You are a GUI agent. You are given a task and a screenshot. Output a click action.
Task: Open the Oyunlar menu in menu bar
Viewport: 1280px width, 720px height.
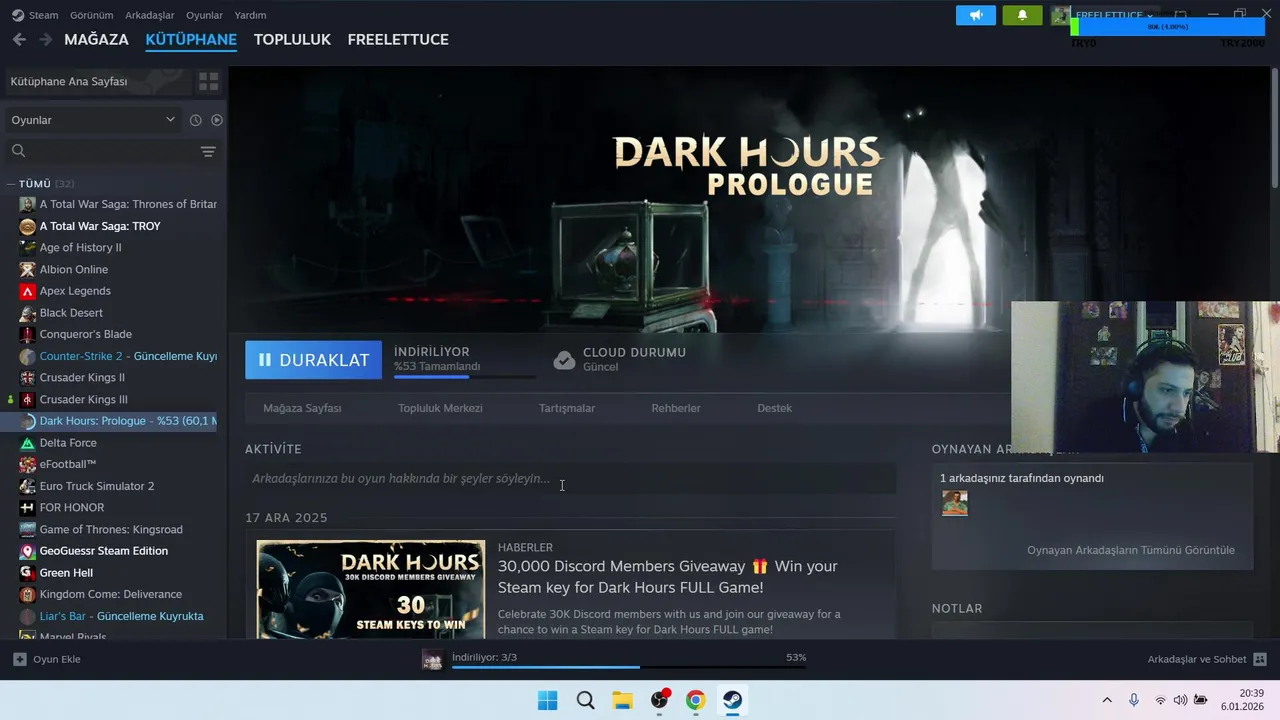click(x=204, y=15)
